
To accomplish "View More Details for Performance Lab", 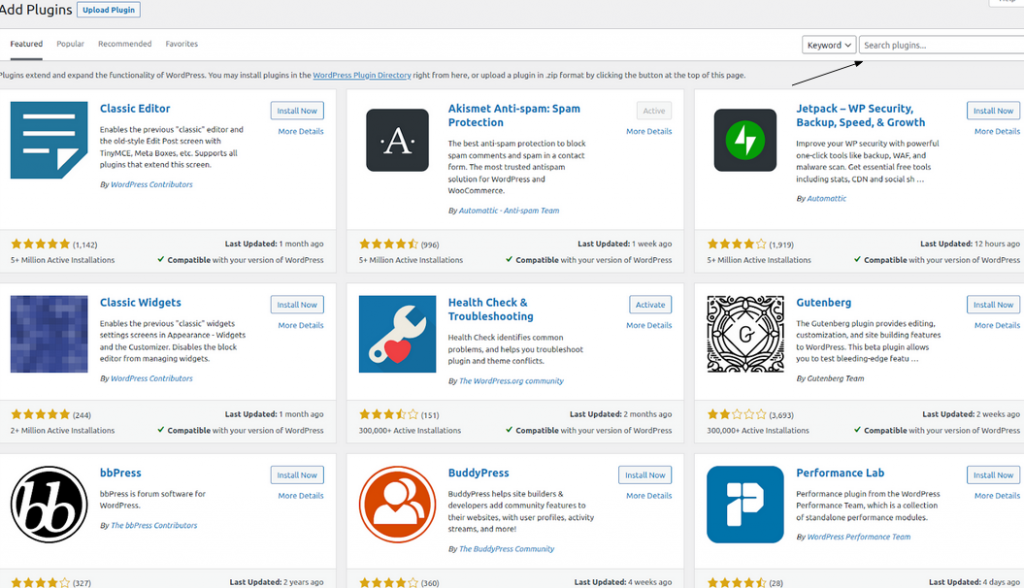I will click(x=997, y=496).
